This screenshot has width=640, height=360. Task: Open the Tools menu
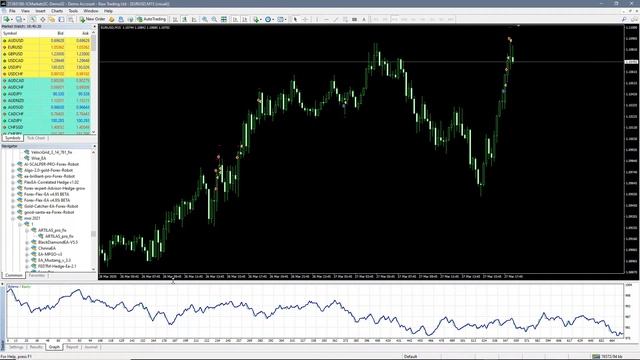pos(73,11)
